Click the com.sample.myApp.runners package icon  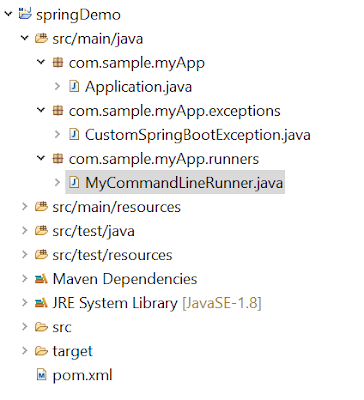coord(58,159)
